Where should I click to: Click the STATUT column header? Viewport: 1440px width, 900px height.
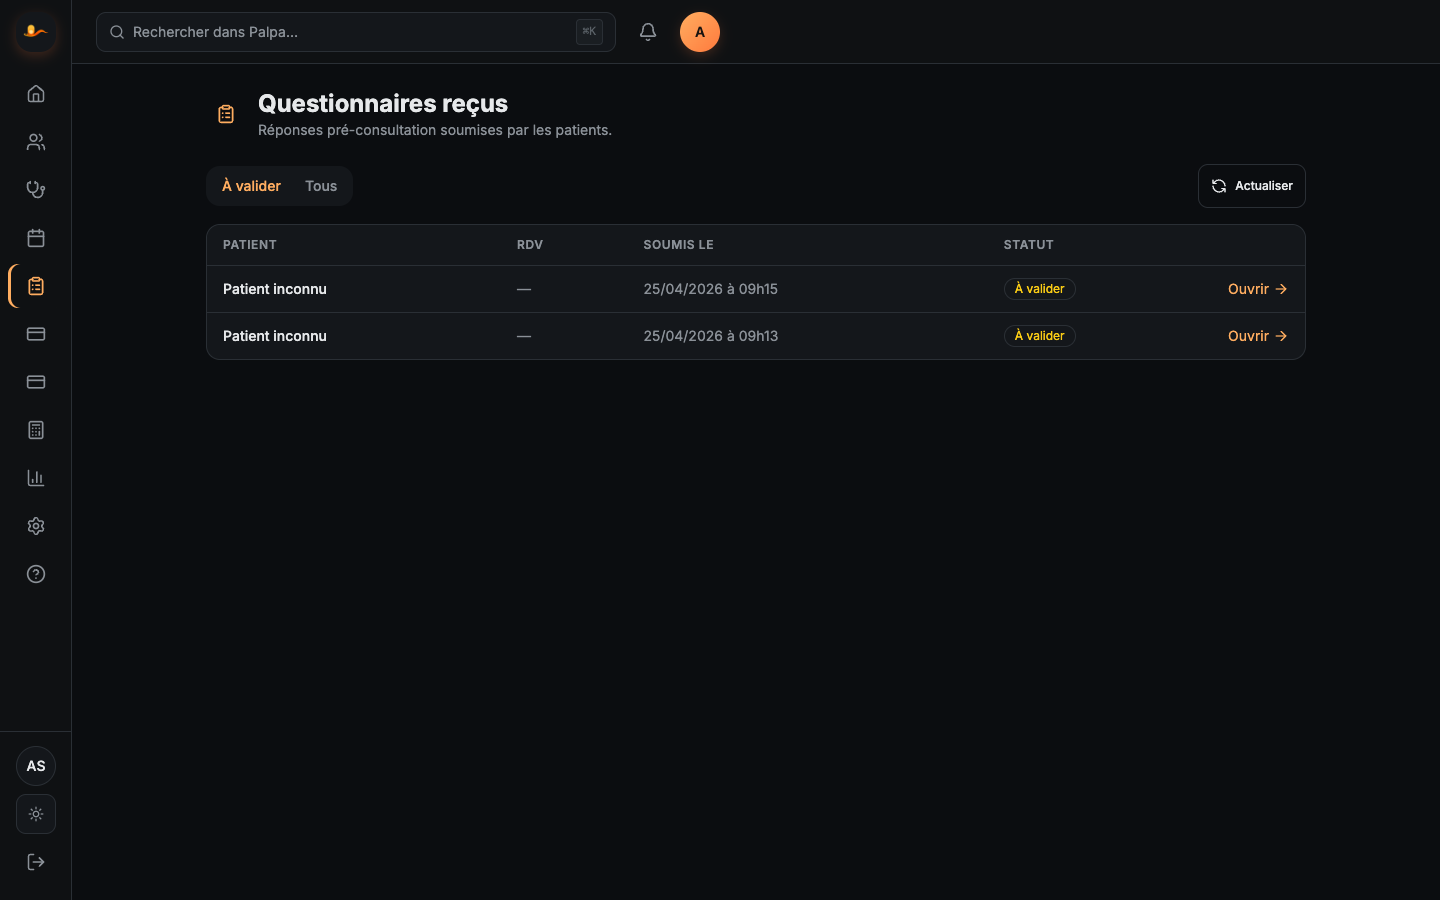1029,245
